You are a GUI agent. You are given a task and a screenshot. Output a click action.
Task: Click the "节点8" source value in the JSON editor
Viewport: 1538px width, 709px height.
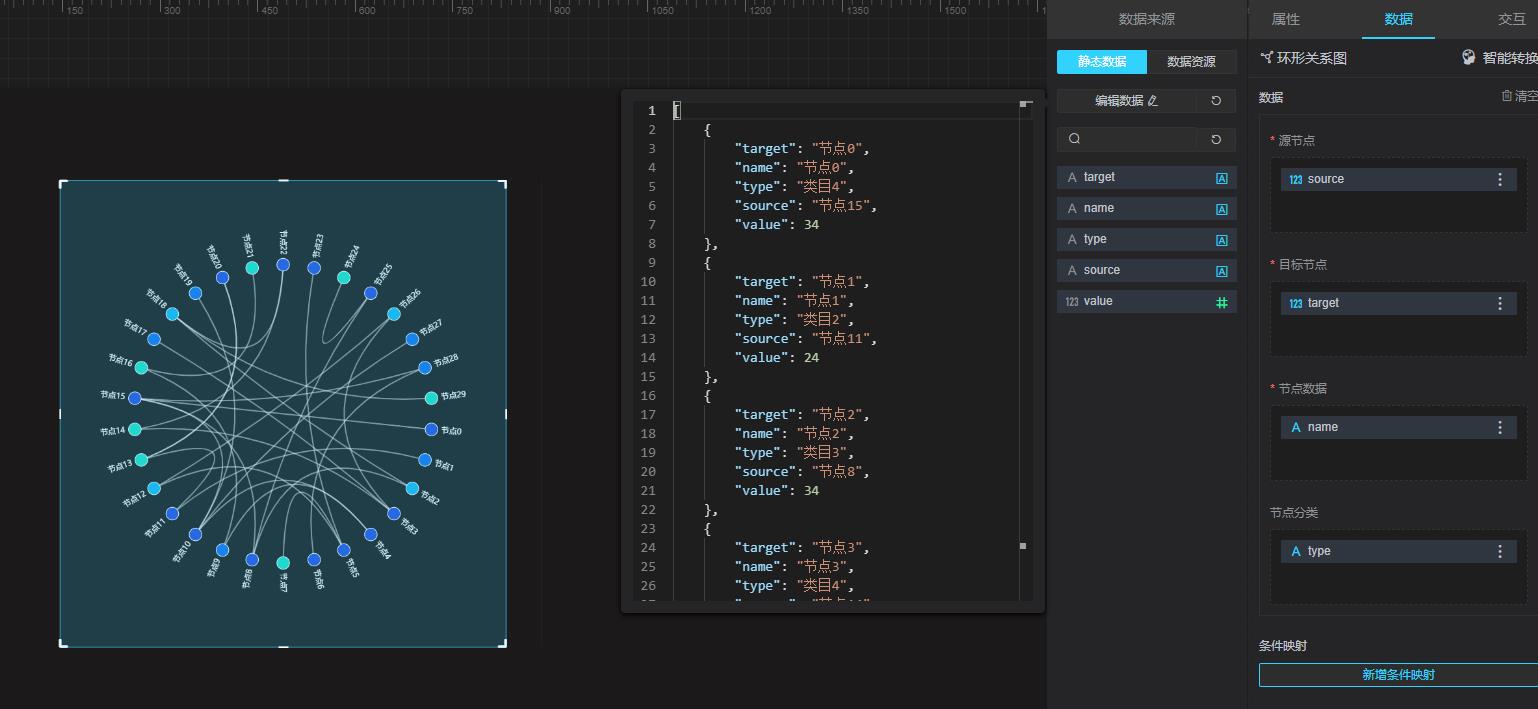pyautogui.click(x=837, y=472)
